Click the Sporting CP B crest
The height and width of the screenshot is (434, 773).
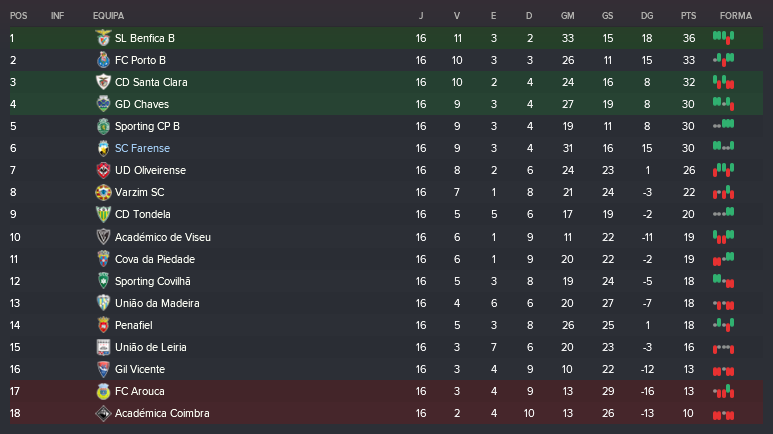point(102,126)
